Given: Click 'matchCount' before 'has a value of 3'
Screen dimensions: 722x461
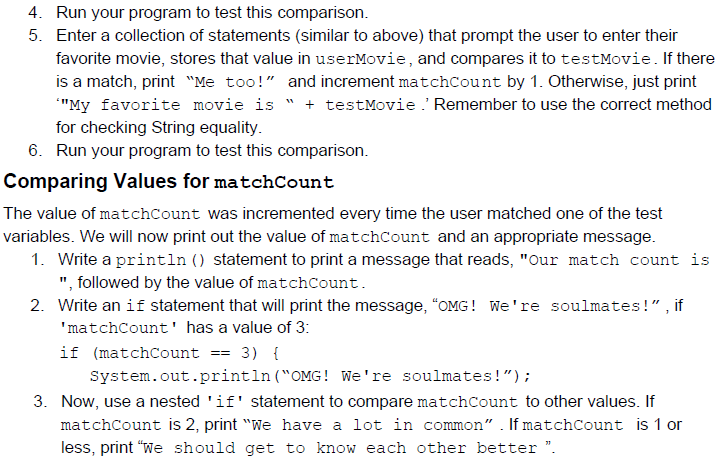Looking at the screenshot, I should [118, 328].
